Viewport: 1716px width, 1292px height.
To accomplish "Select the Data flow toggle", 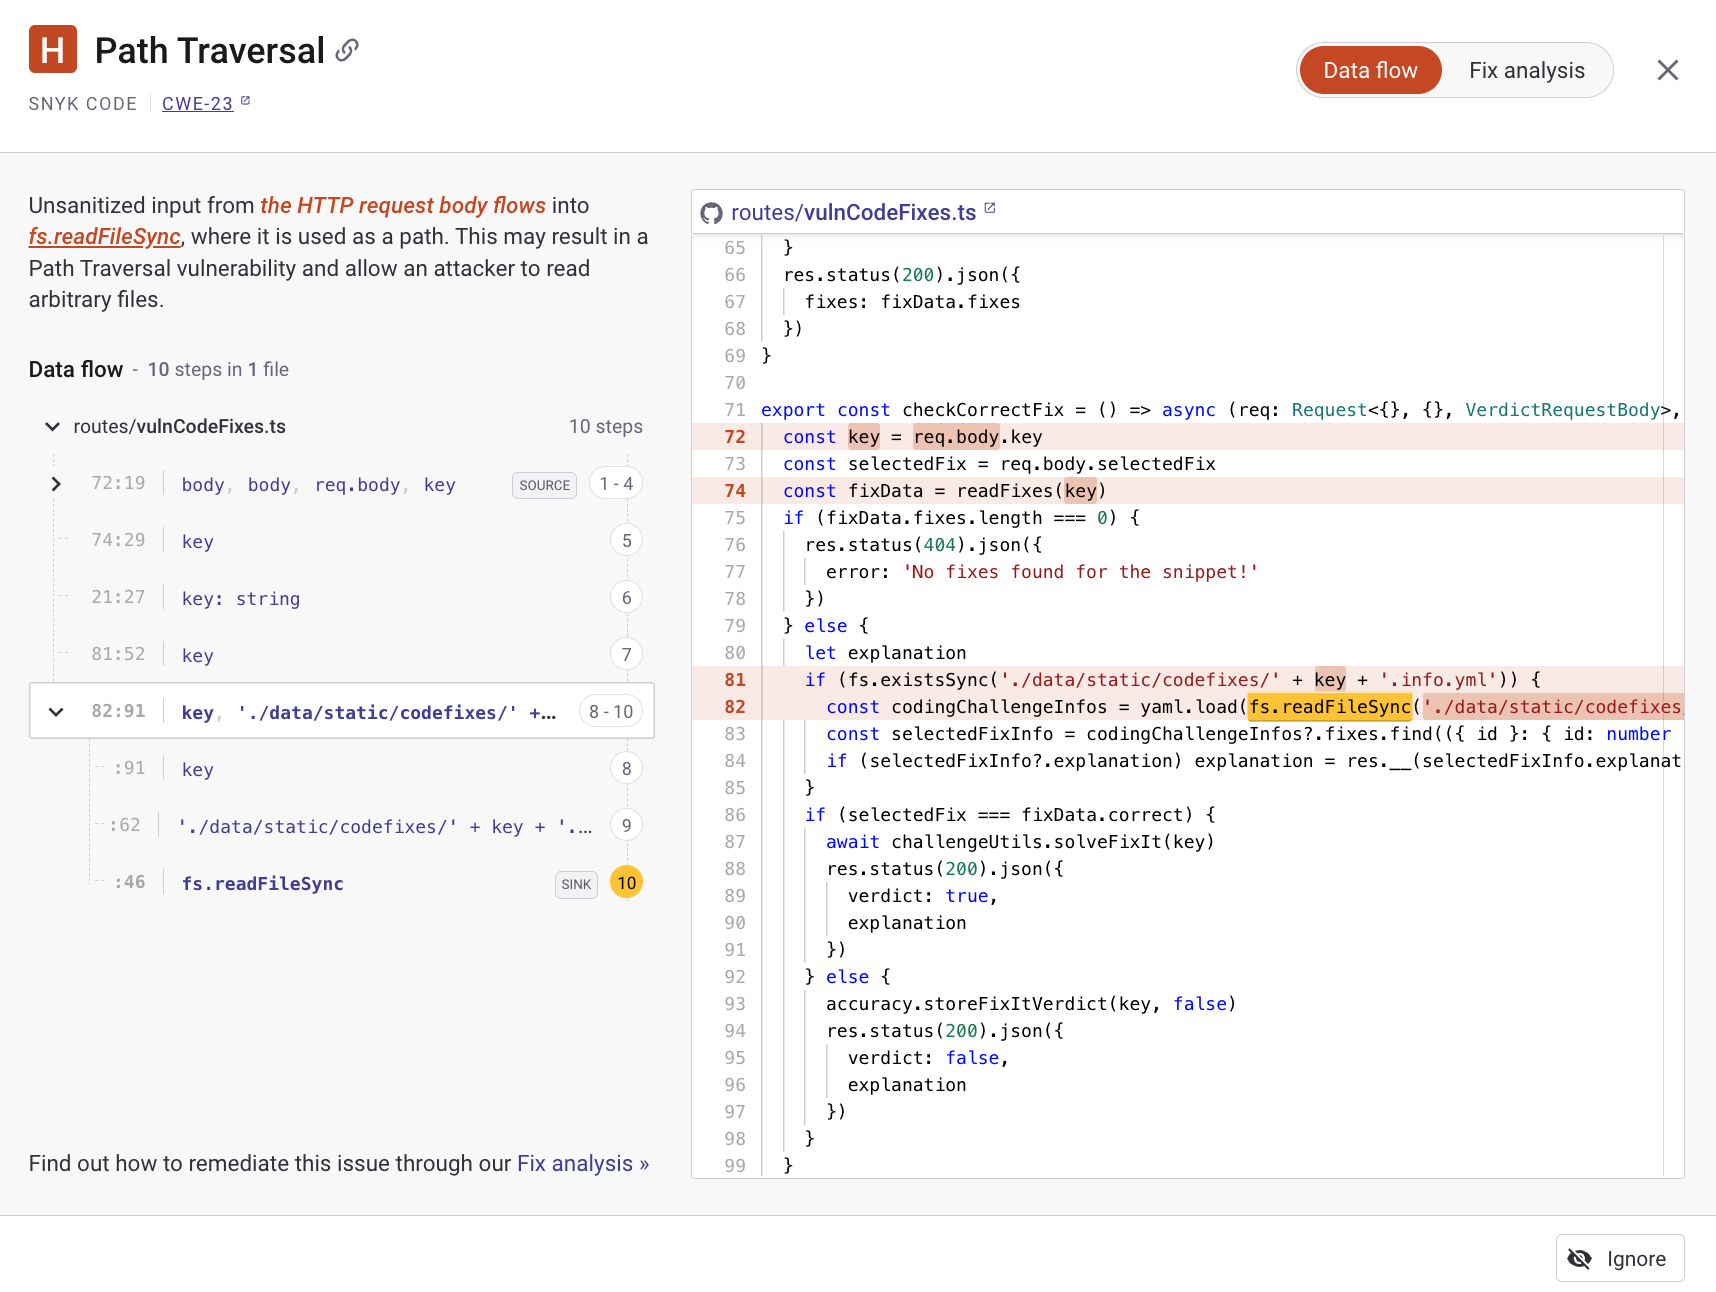I will pyautogui.click(x=1370, y=70).
